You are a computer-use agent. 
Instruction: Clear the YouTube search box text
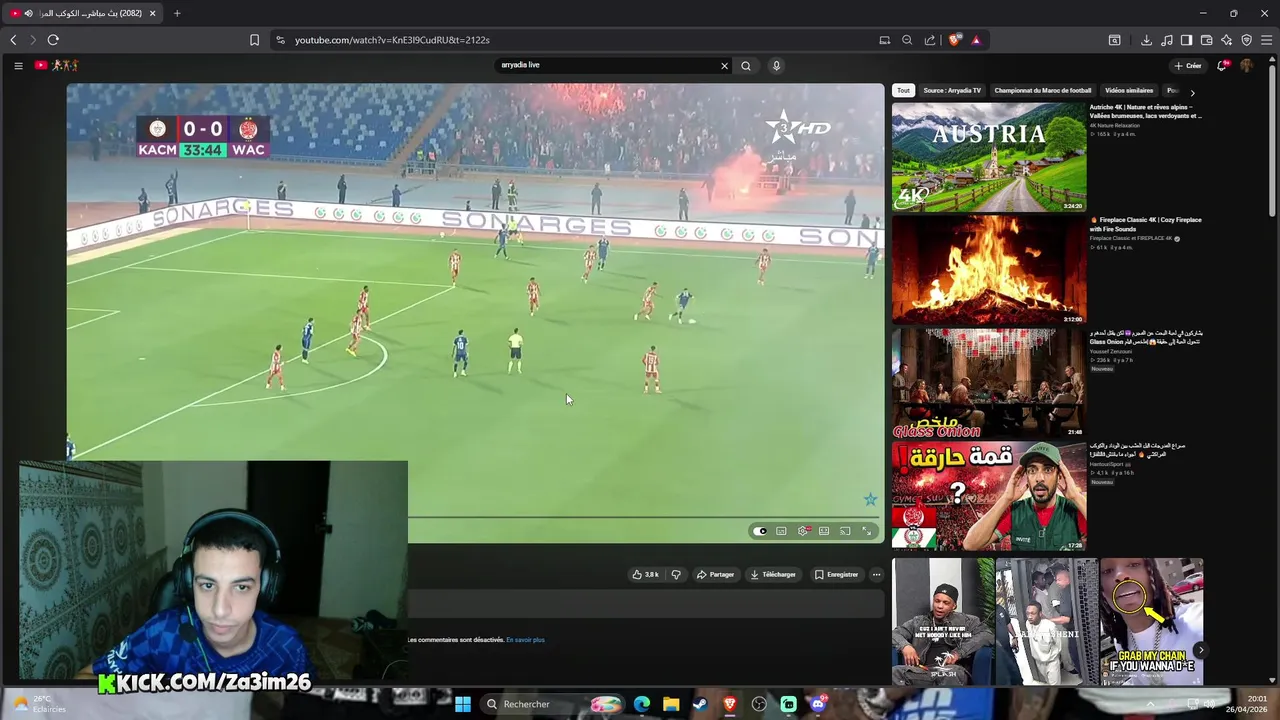coord(724,66)
